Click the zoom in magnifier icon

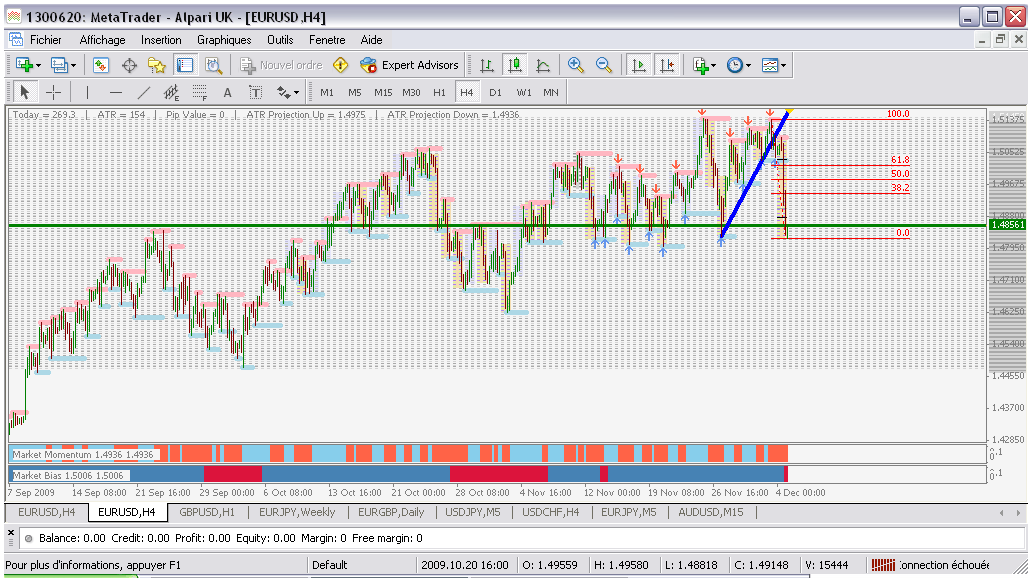pos(576,65)
